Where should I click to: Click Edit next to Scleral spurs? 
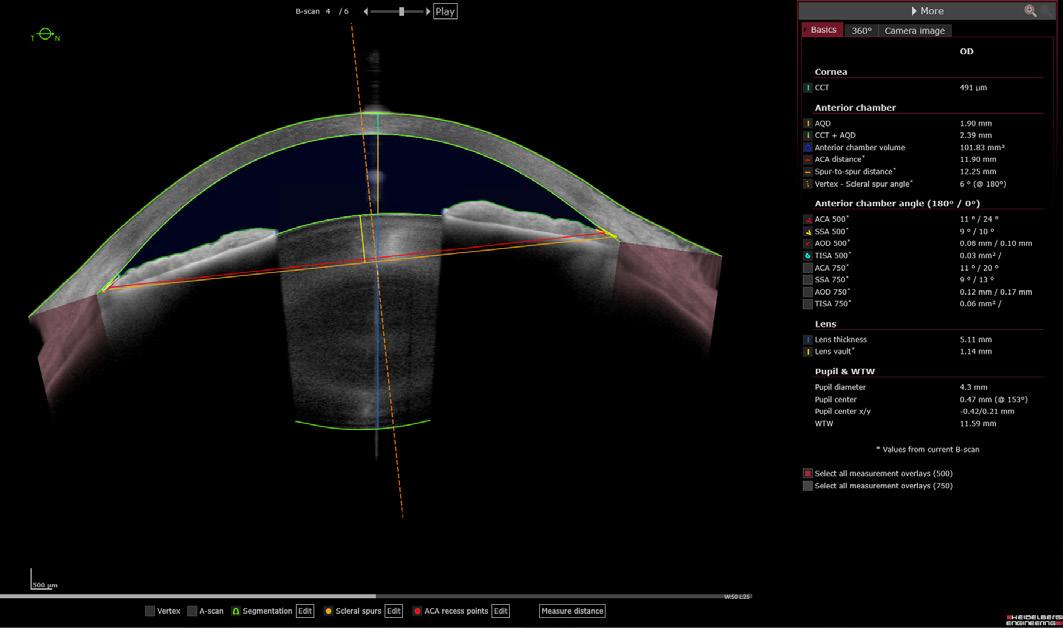[394, 611]
